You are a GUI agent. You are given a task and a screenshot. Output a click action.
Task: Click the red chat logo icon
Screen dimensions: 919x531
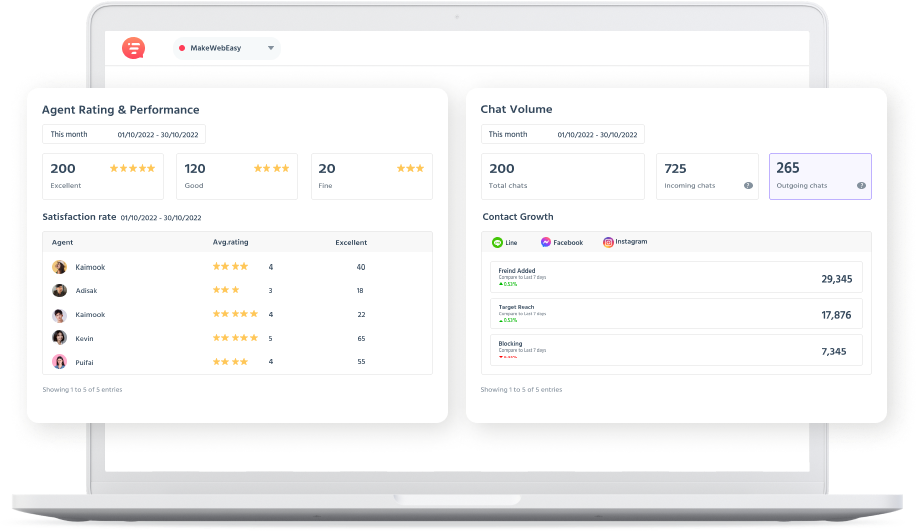(x=134, y=48)
